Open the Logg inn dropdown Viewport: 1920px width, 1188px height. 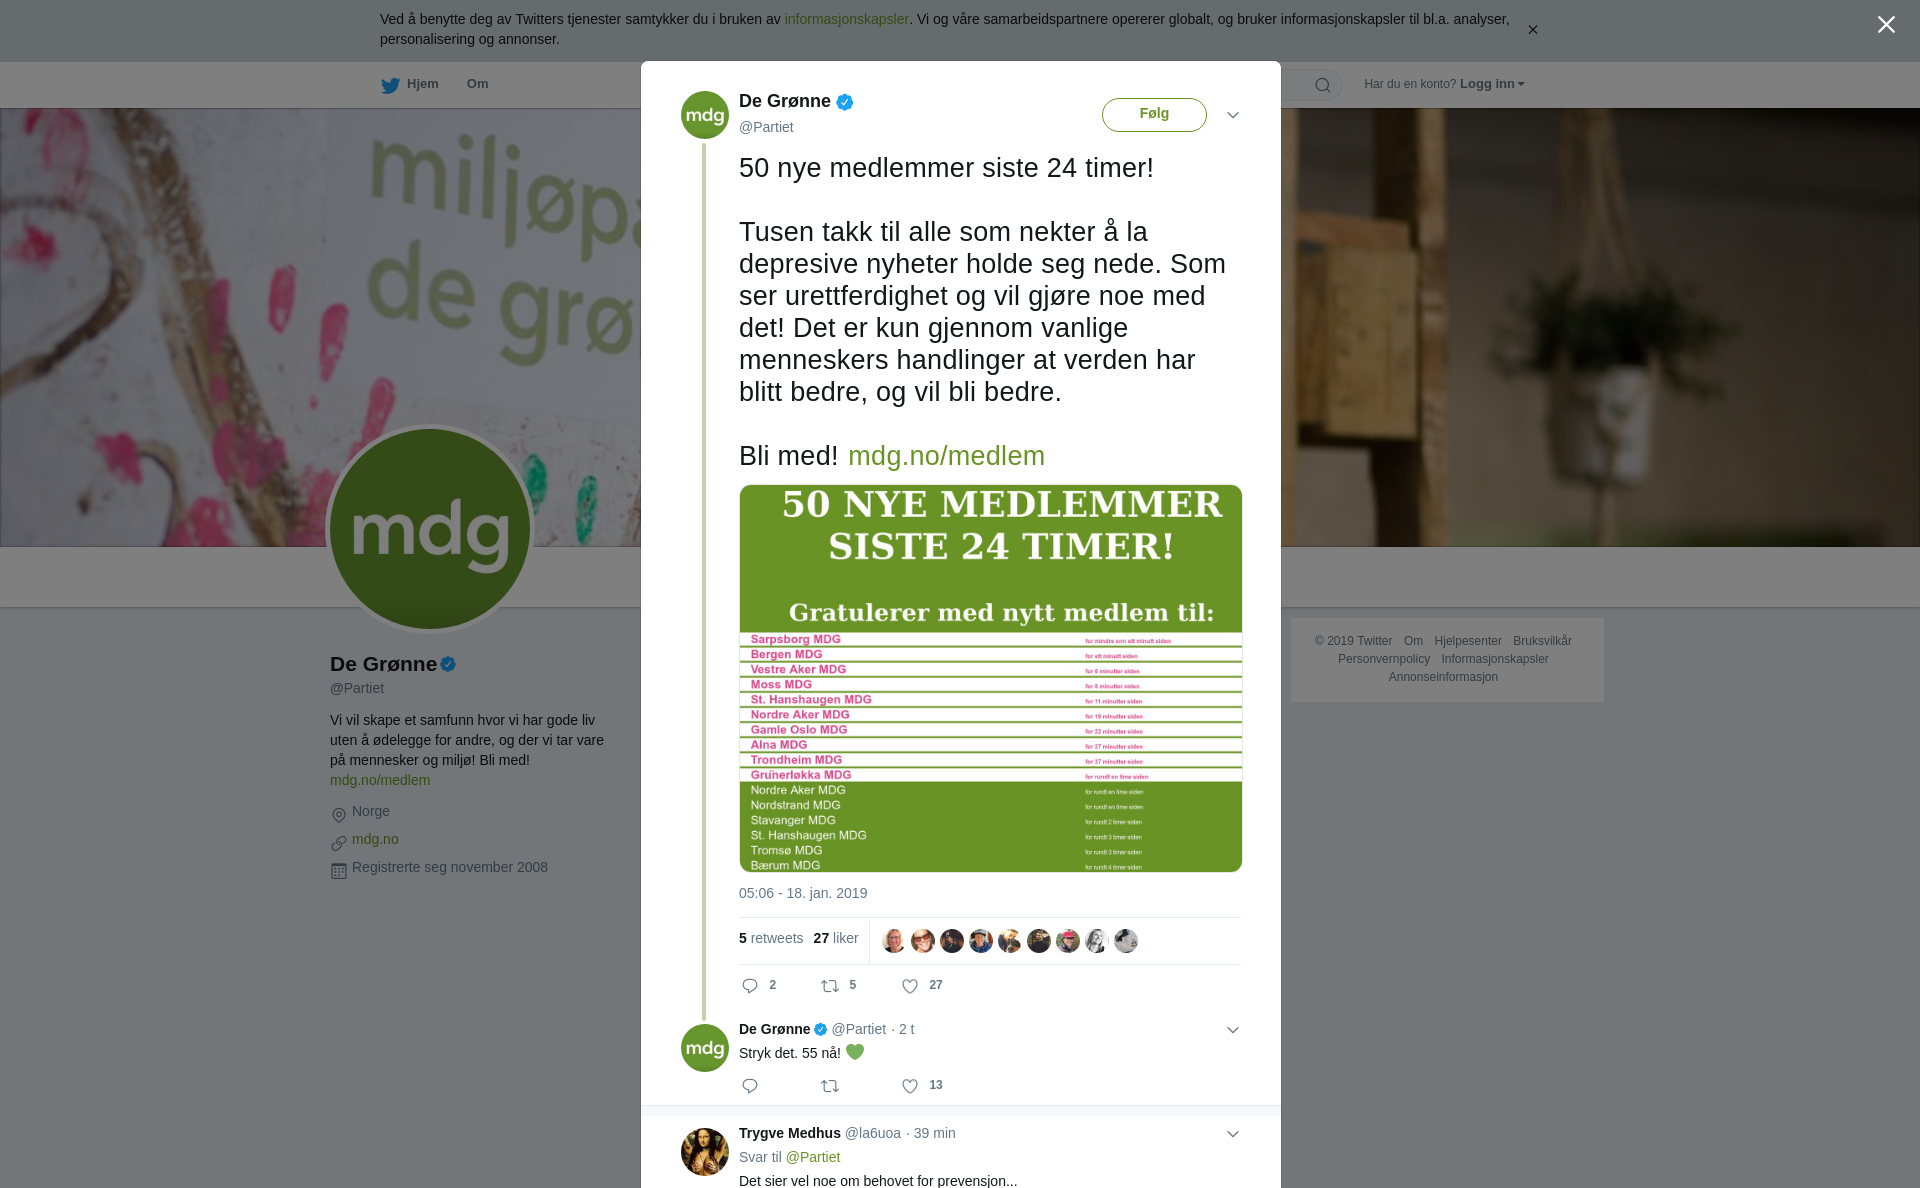pos(1492,84)
